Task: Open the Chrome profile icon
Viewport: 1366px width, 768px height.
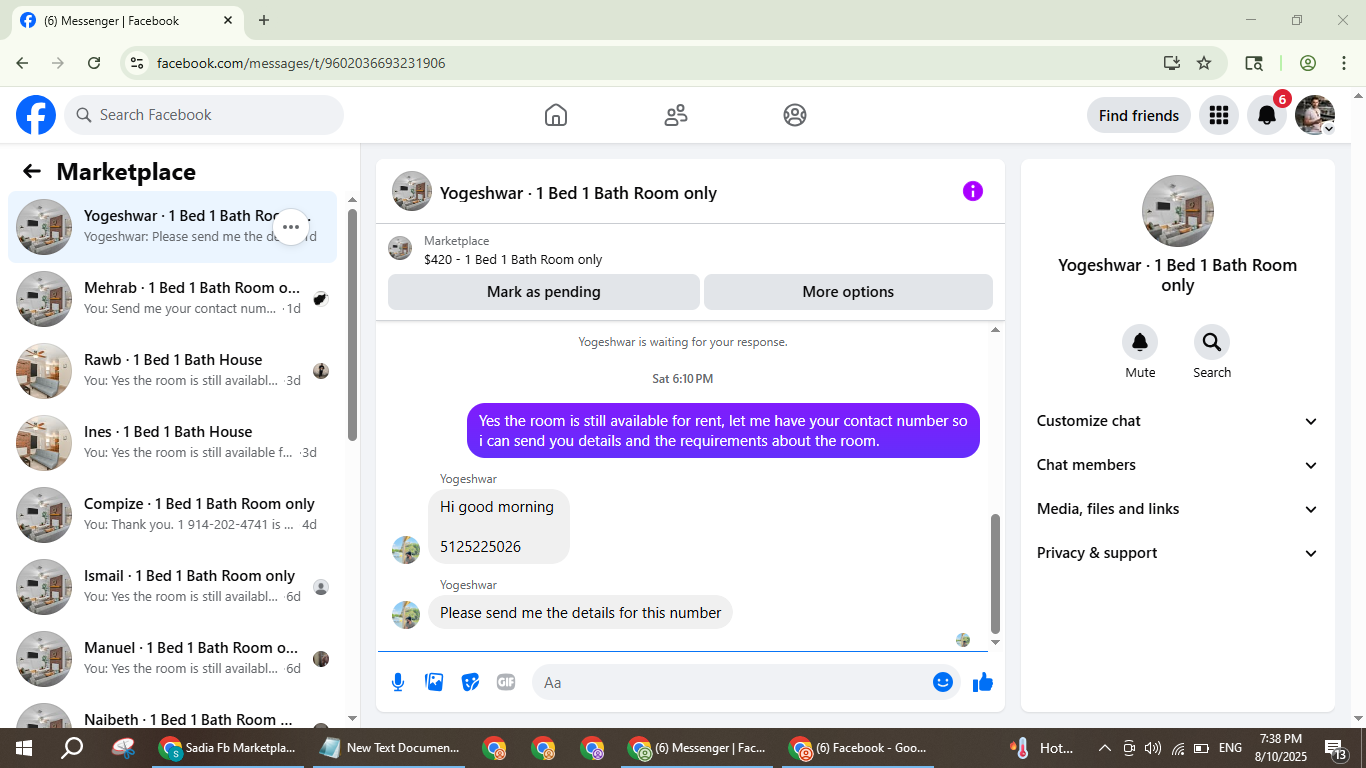Action: click(x=1308, y=63)
